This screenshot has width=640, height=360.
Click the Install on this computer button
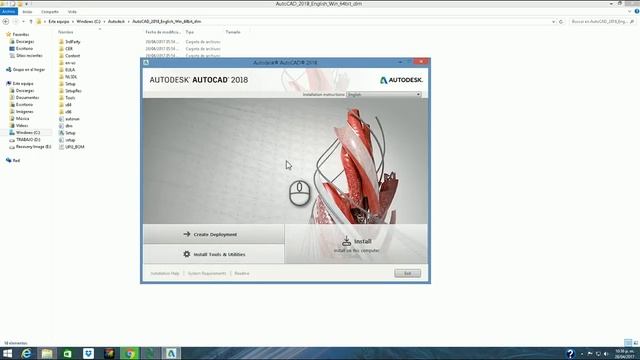pyautogui.click(x=356, y=244)
